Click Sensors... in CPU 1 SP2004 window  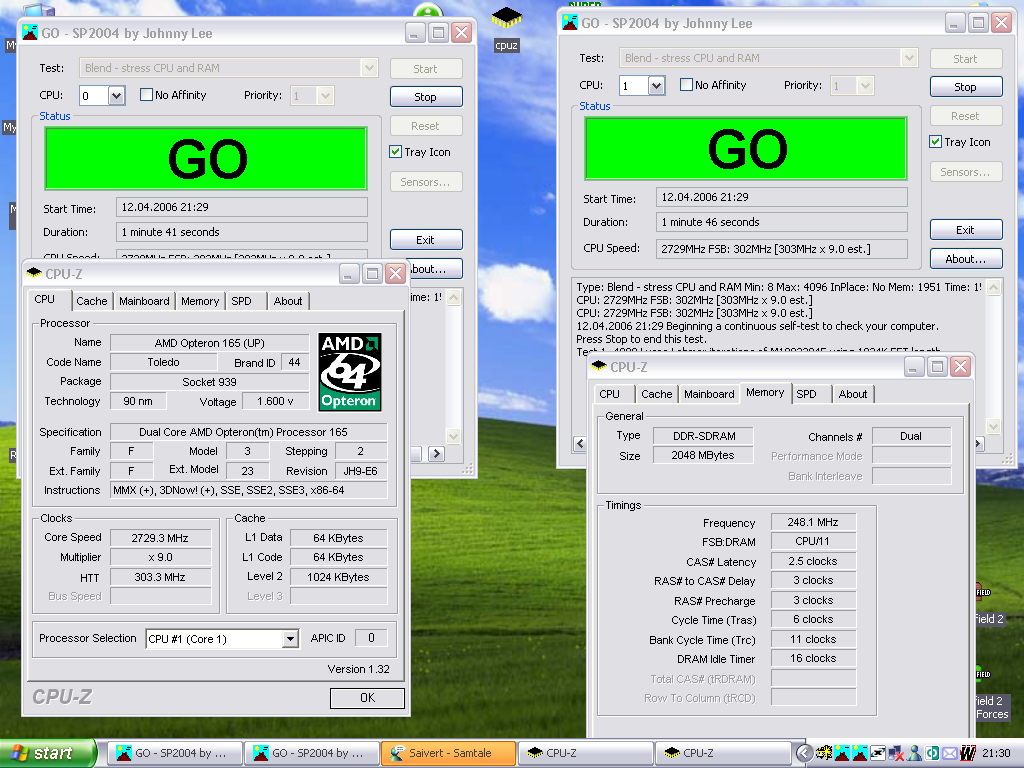point(965,172)
